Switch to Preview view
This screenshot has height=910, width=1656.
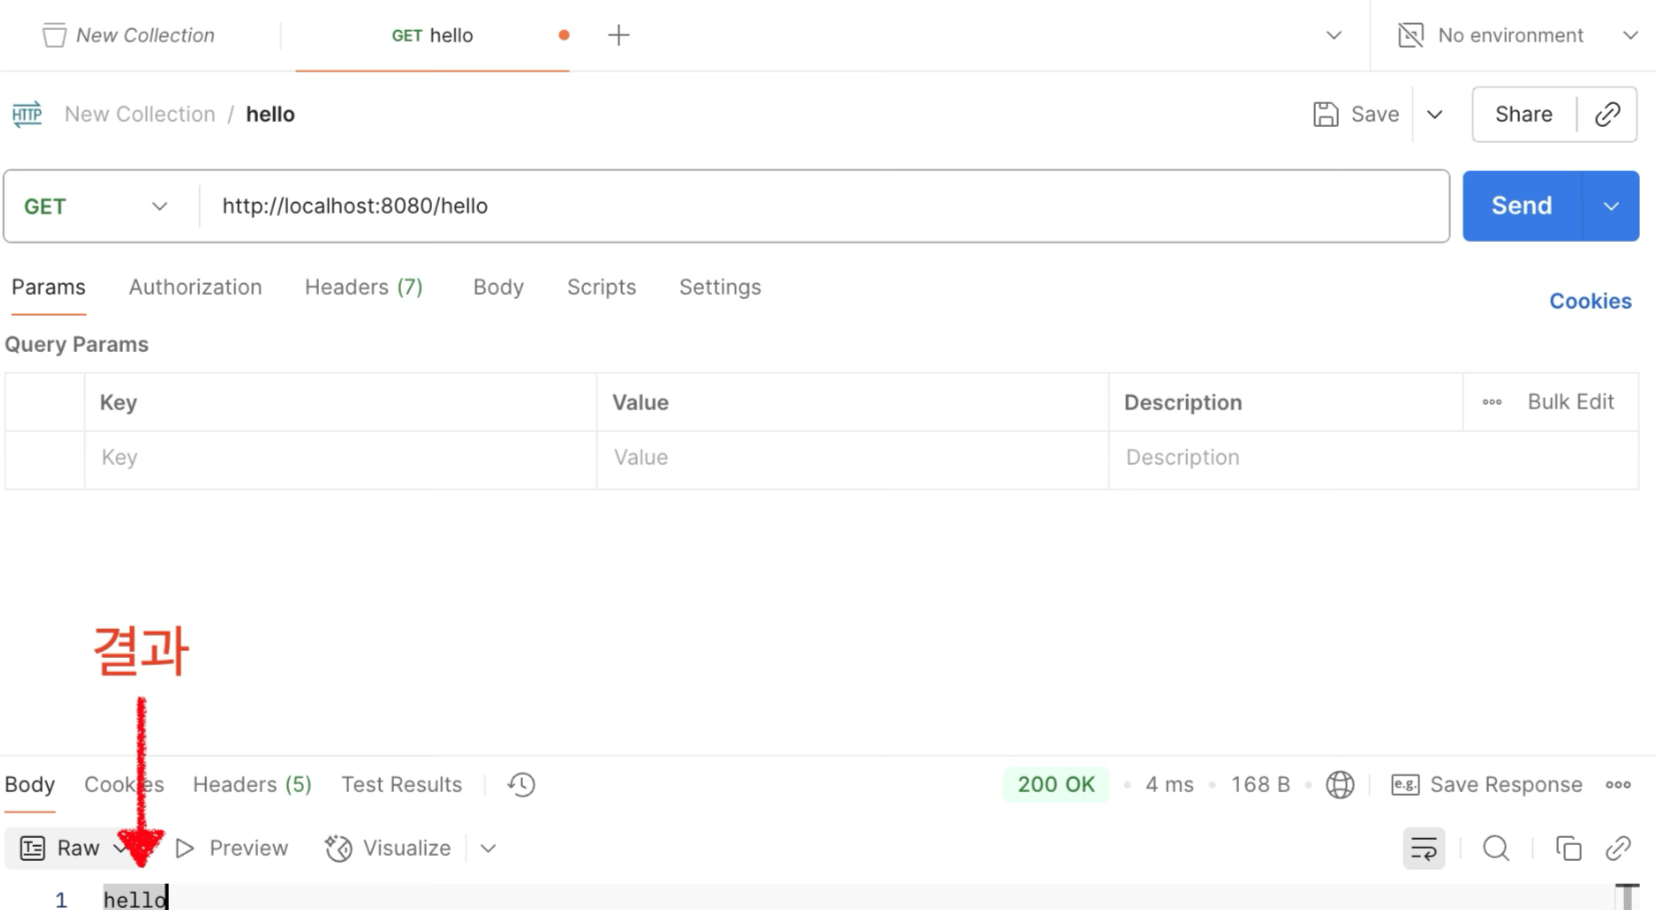tap(232, 848)
